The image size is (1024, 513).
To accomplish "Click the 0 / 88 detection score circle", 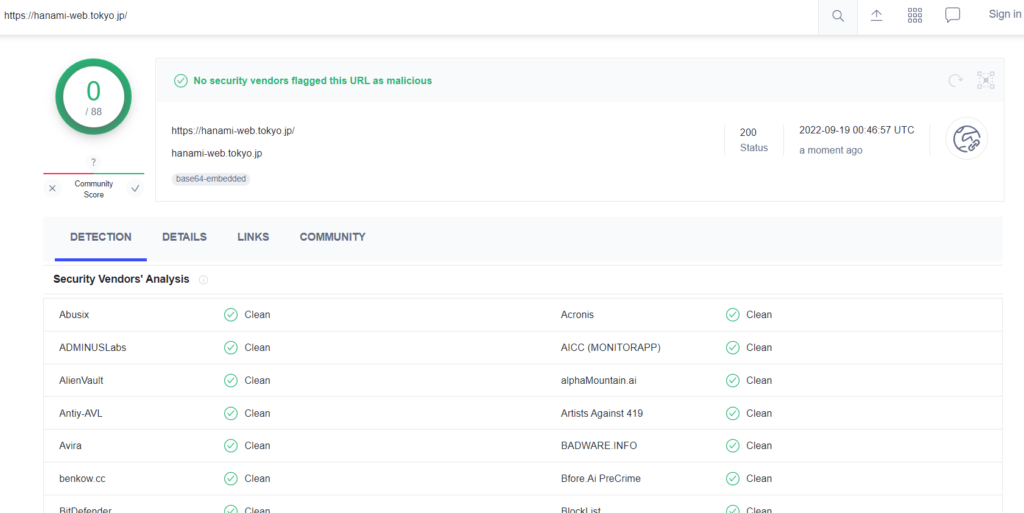I will click(93, 97).
